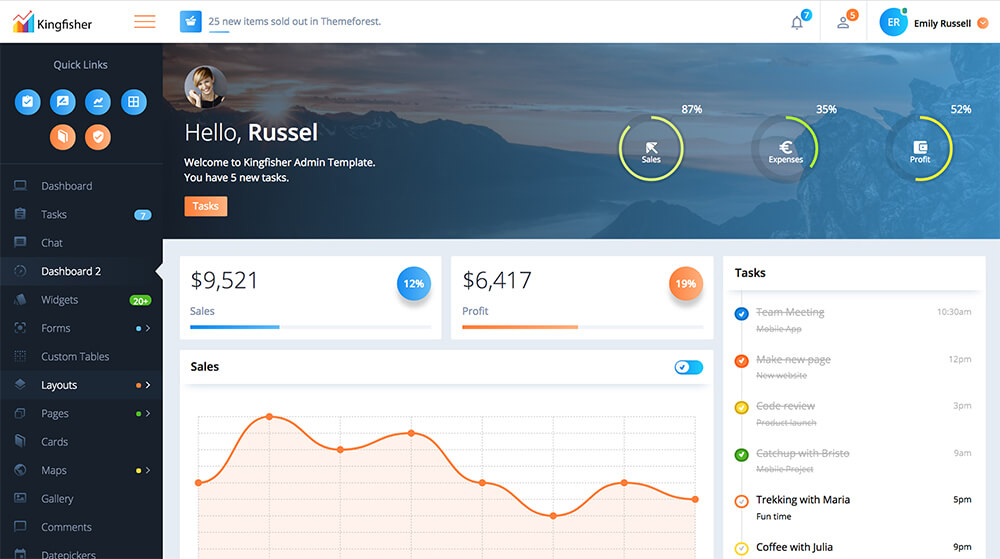Image resolution: width=1000 pixels, height=559 pixels.
Task: Open the chart line quick link icon
Action: click(98, 101)
